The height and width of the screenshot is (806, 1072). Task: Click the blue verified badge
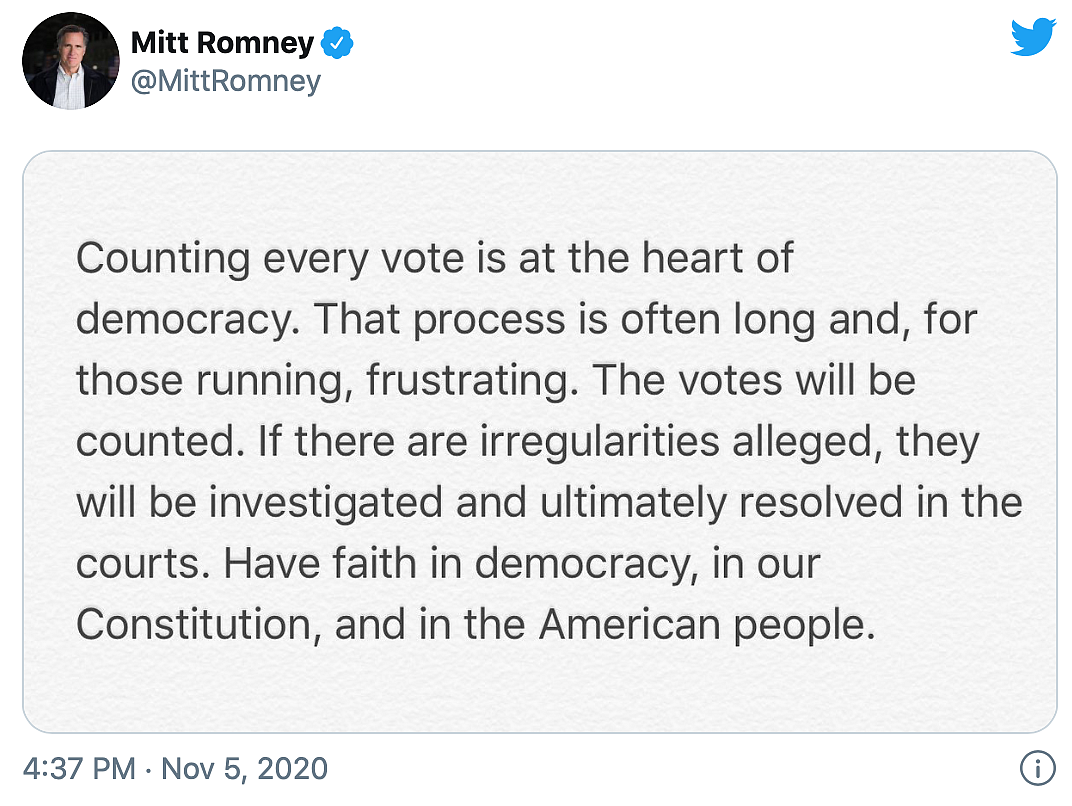tap(337, 43)
